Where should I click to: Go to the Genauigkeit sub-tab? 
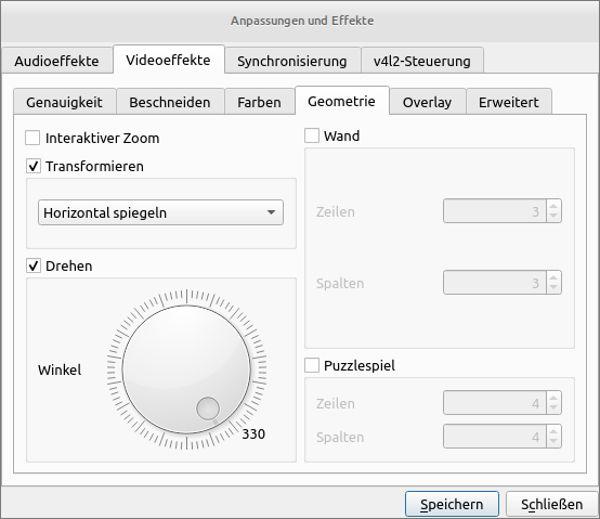(x=64, y=102)
